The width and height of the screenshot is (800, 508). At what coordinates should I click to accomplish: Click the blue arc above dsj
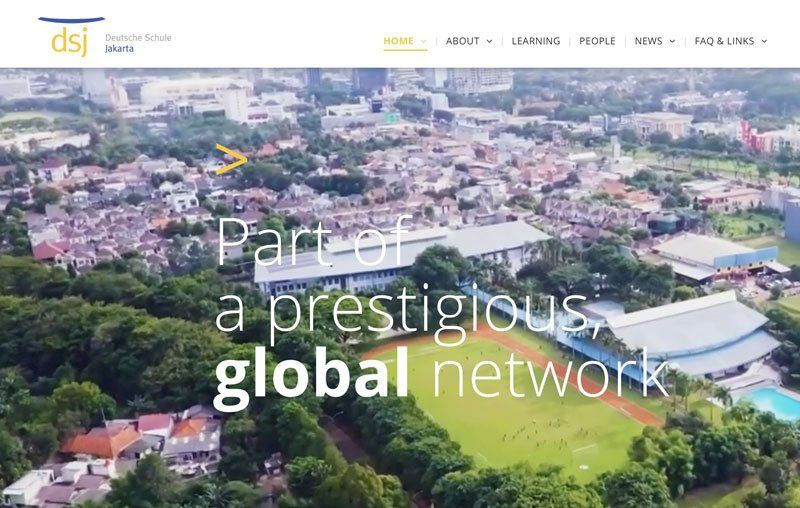point(71,20)
